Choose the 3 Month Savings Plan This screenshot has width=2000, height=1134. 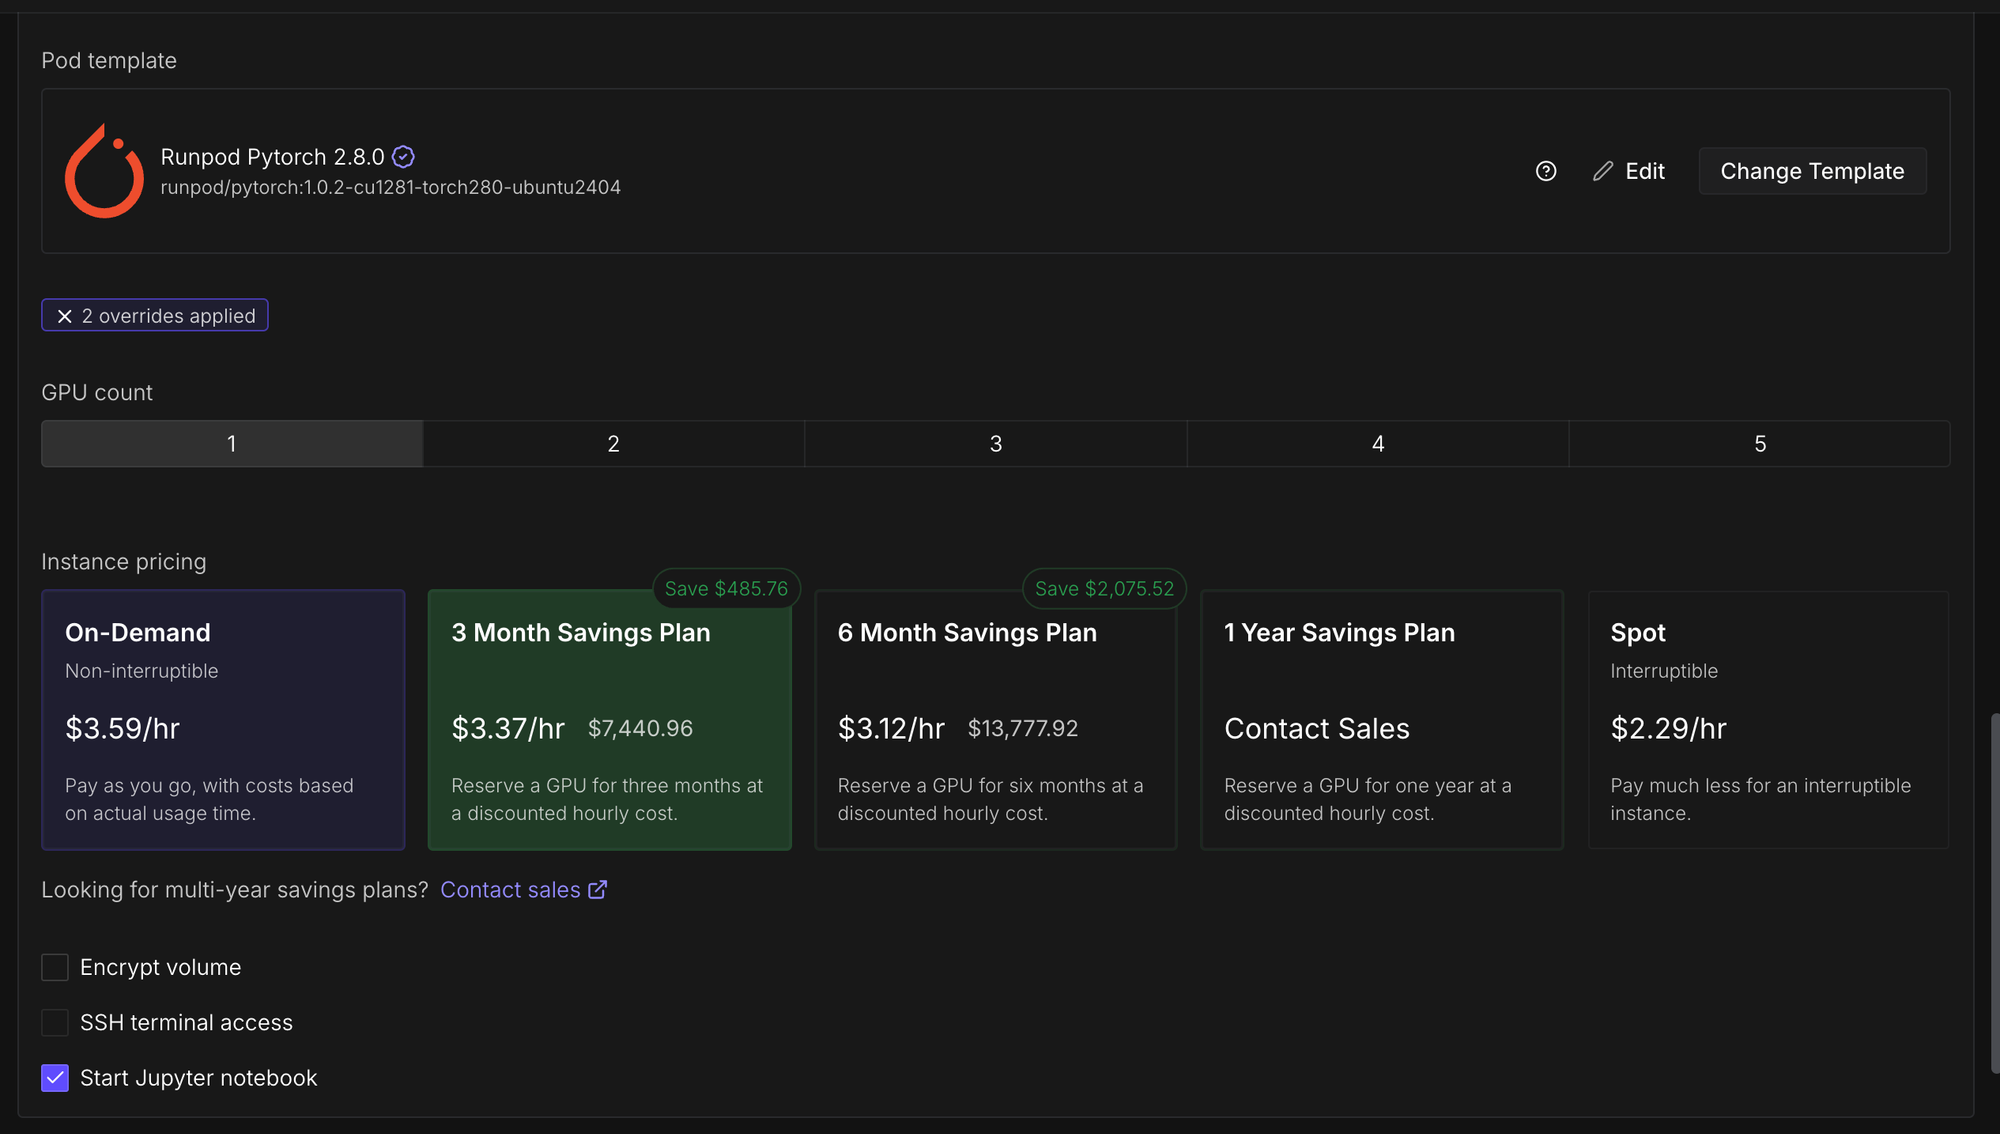[x=609, y=720]
